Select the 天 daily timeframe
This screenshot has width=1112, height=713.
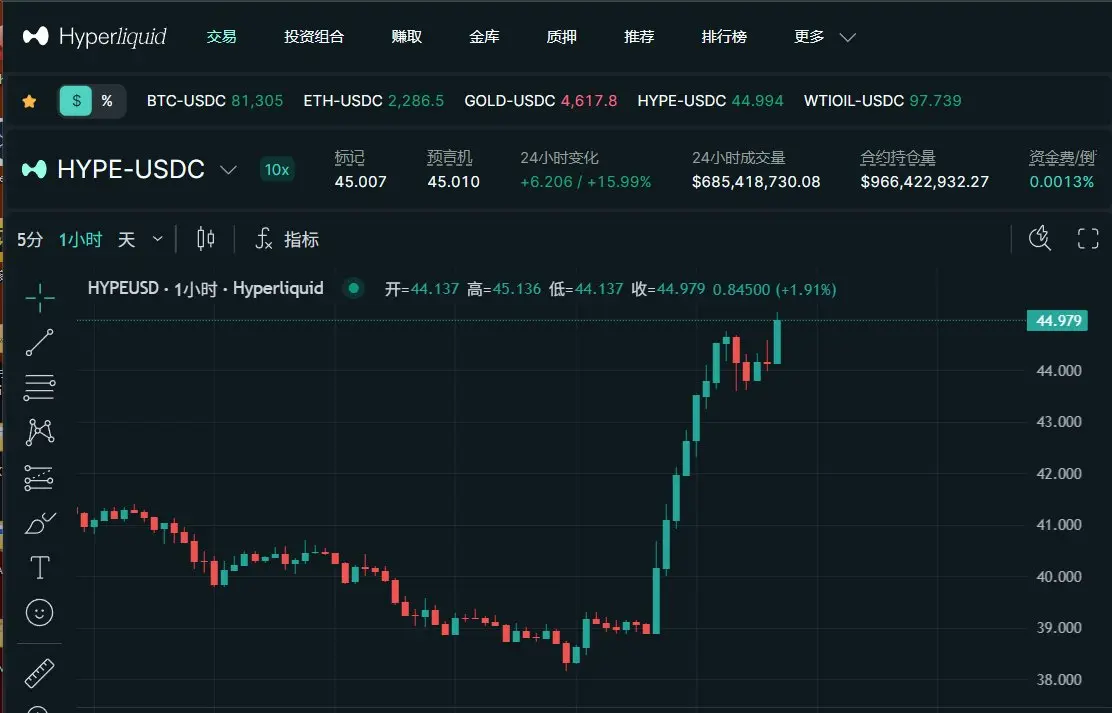[x=126, y=239]
